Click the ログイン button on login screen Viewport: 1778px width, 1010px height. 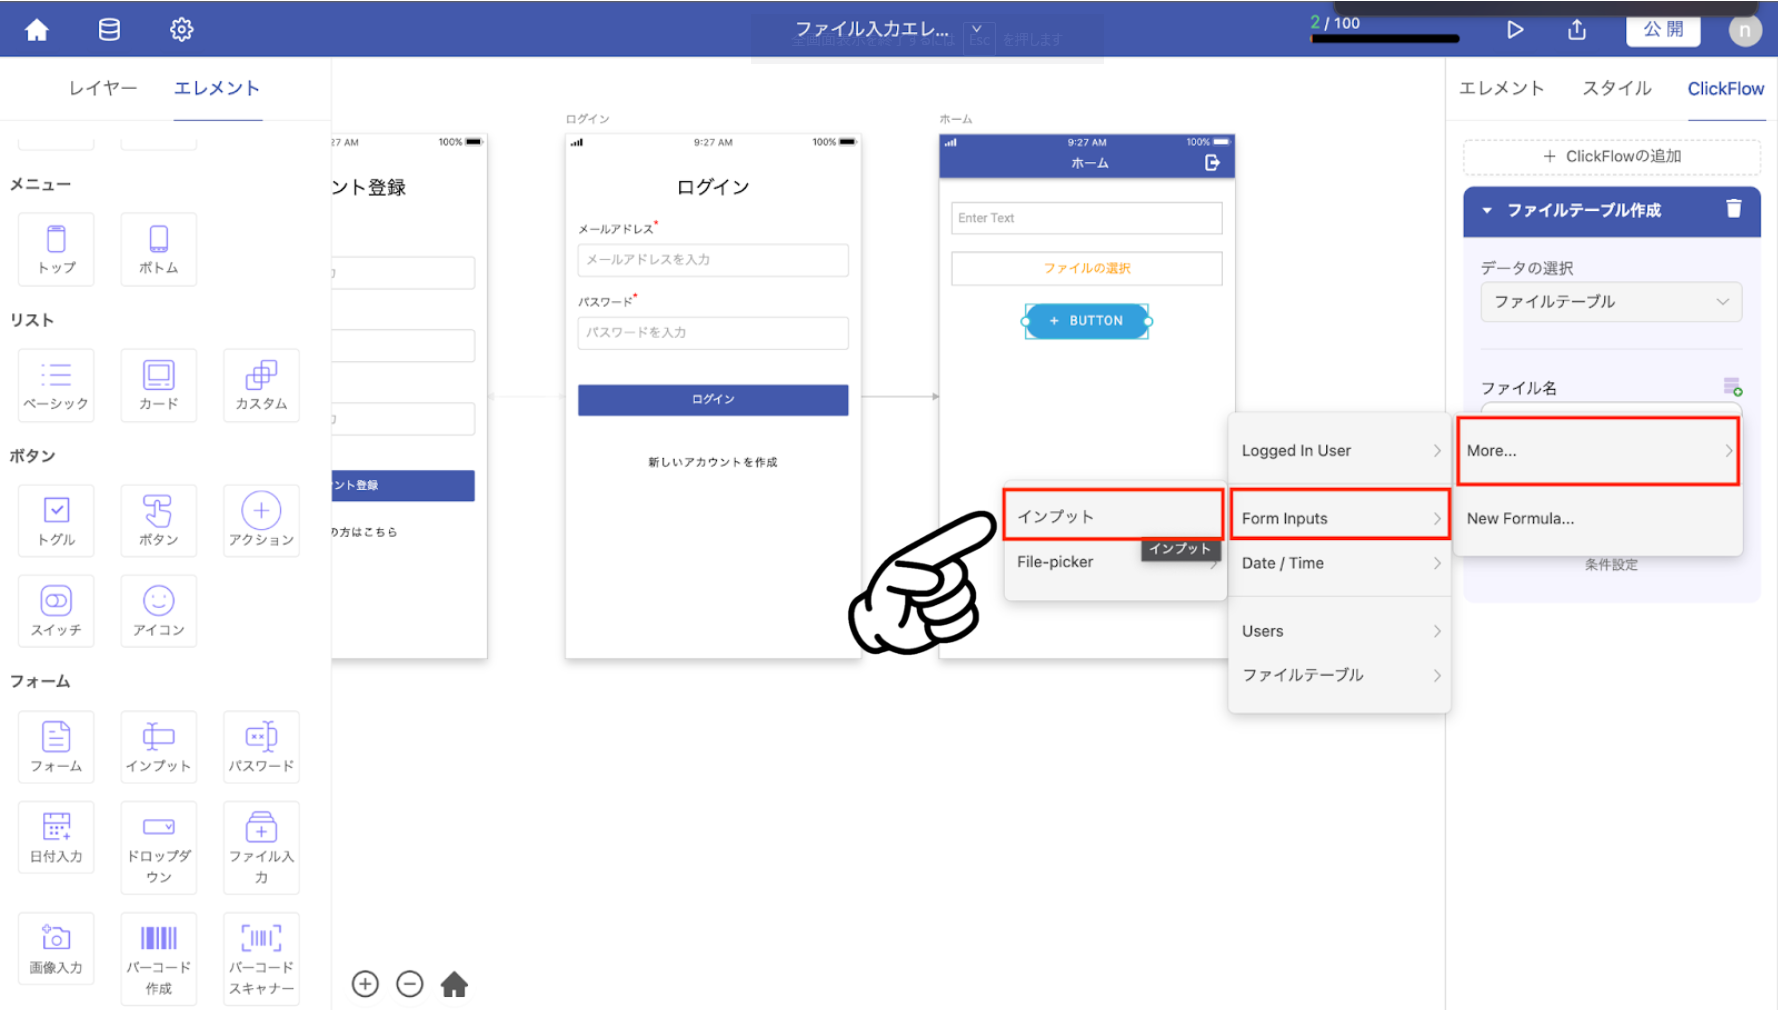[x=712, y=399]
